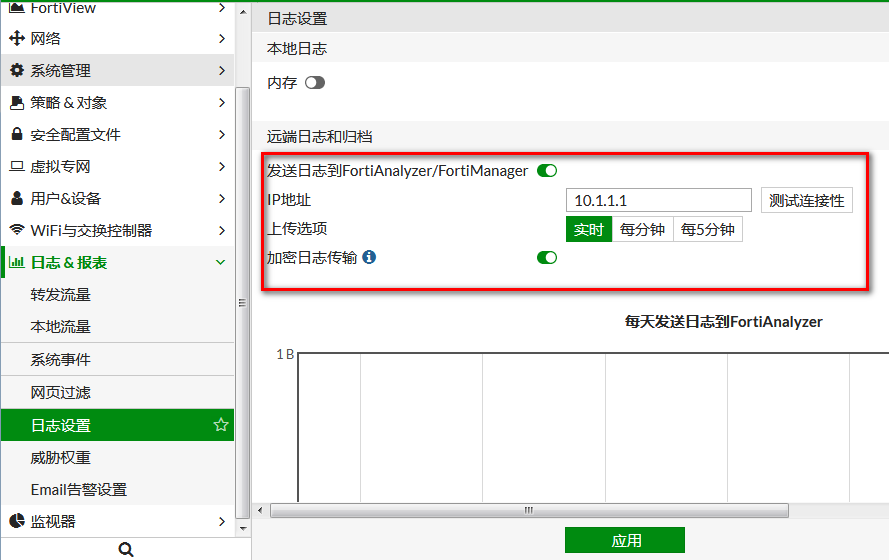
Task: Collapse the 日志 & 报表 section chevron
Action: pos(221,262)
